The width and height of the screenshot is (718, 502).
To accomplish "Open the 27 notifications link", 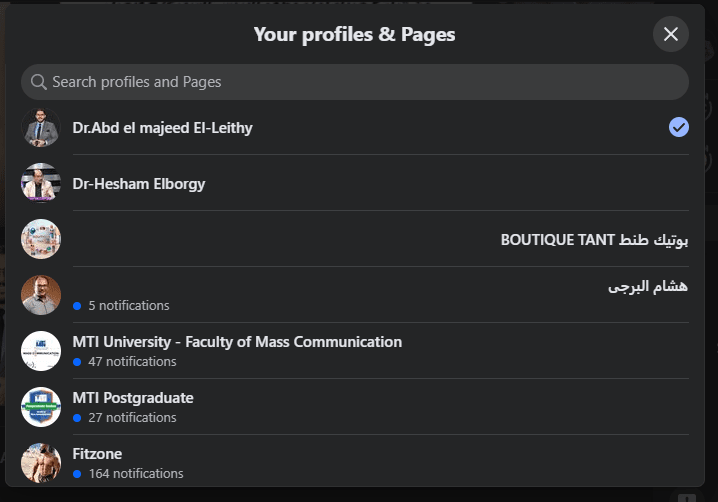I will pos(132,417).
